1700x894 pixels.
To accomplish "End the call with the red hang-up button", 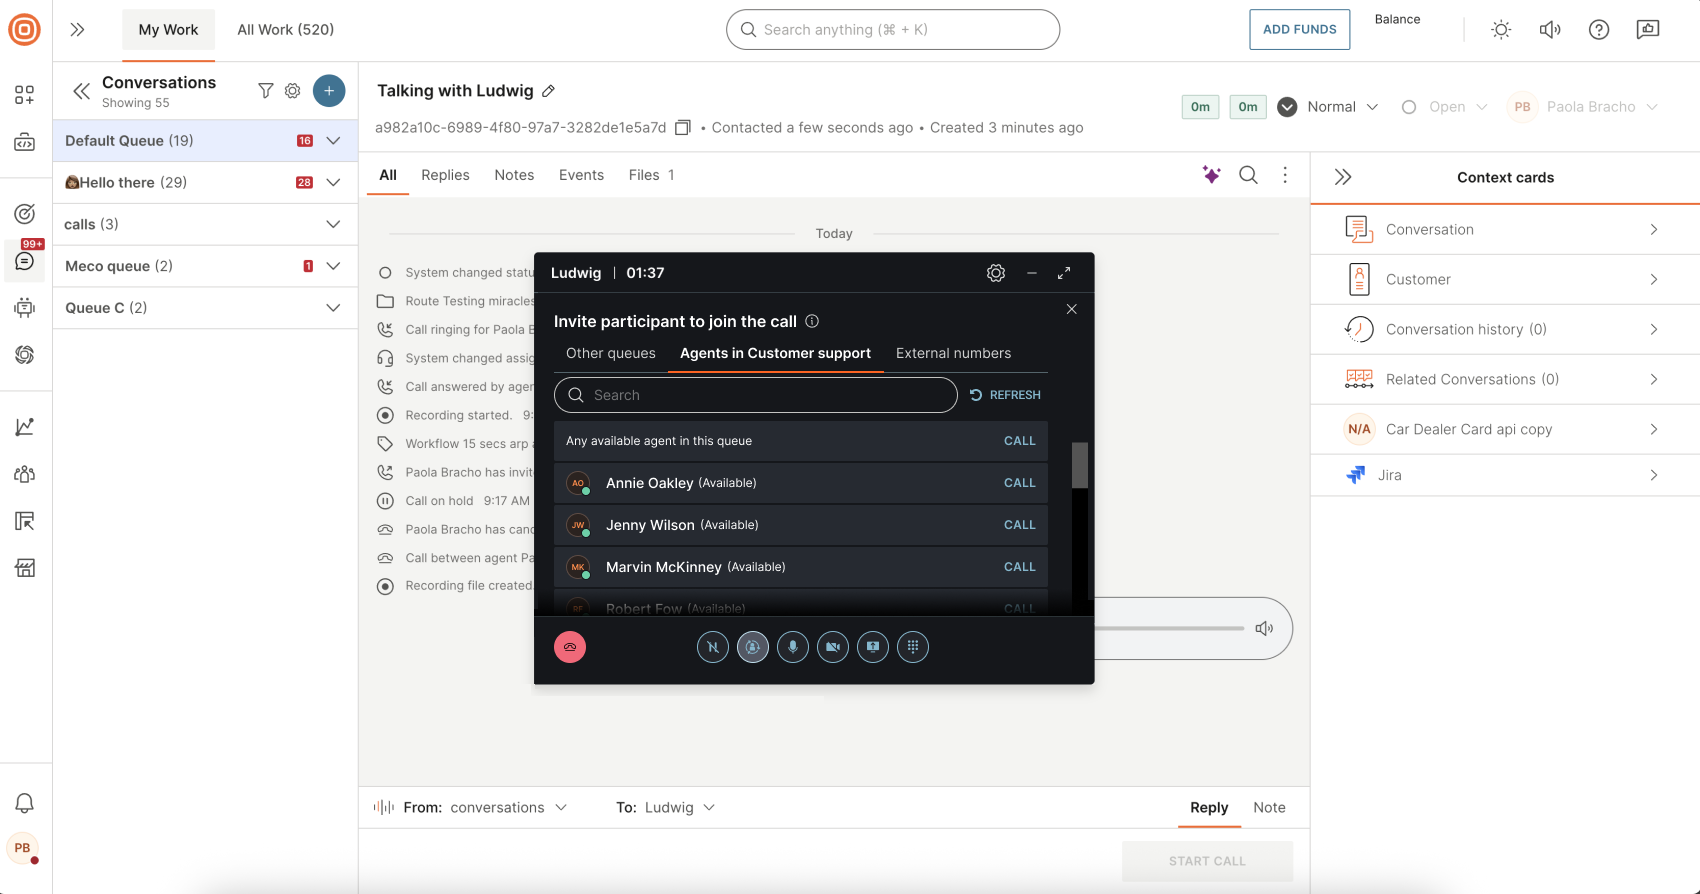I will coord(570,647).
